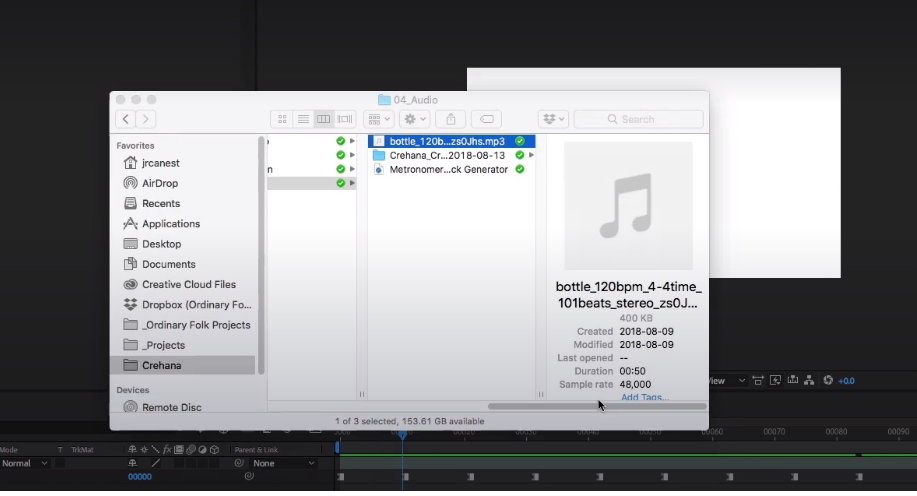Click the 00070 mark on time ruler
The image size is (917, 496).
point(774,432)
